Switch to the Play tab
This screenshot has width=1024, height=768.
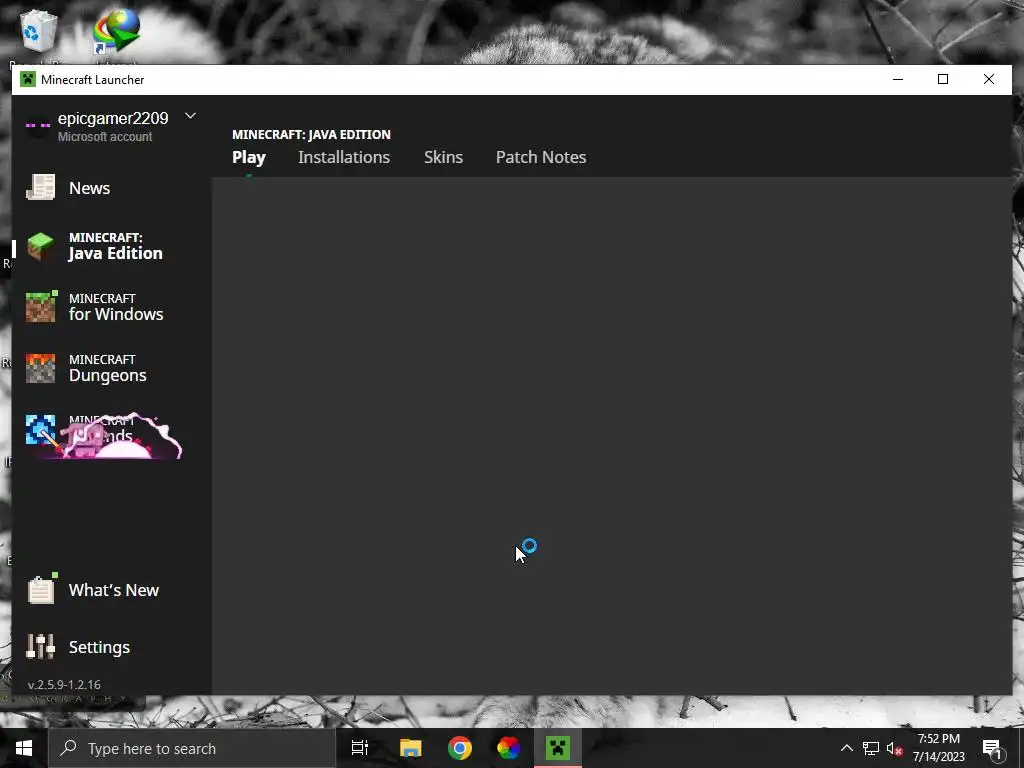tap(249, 157)
